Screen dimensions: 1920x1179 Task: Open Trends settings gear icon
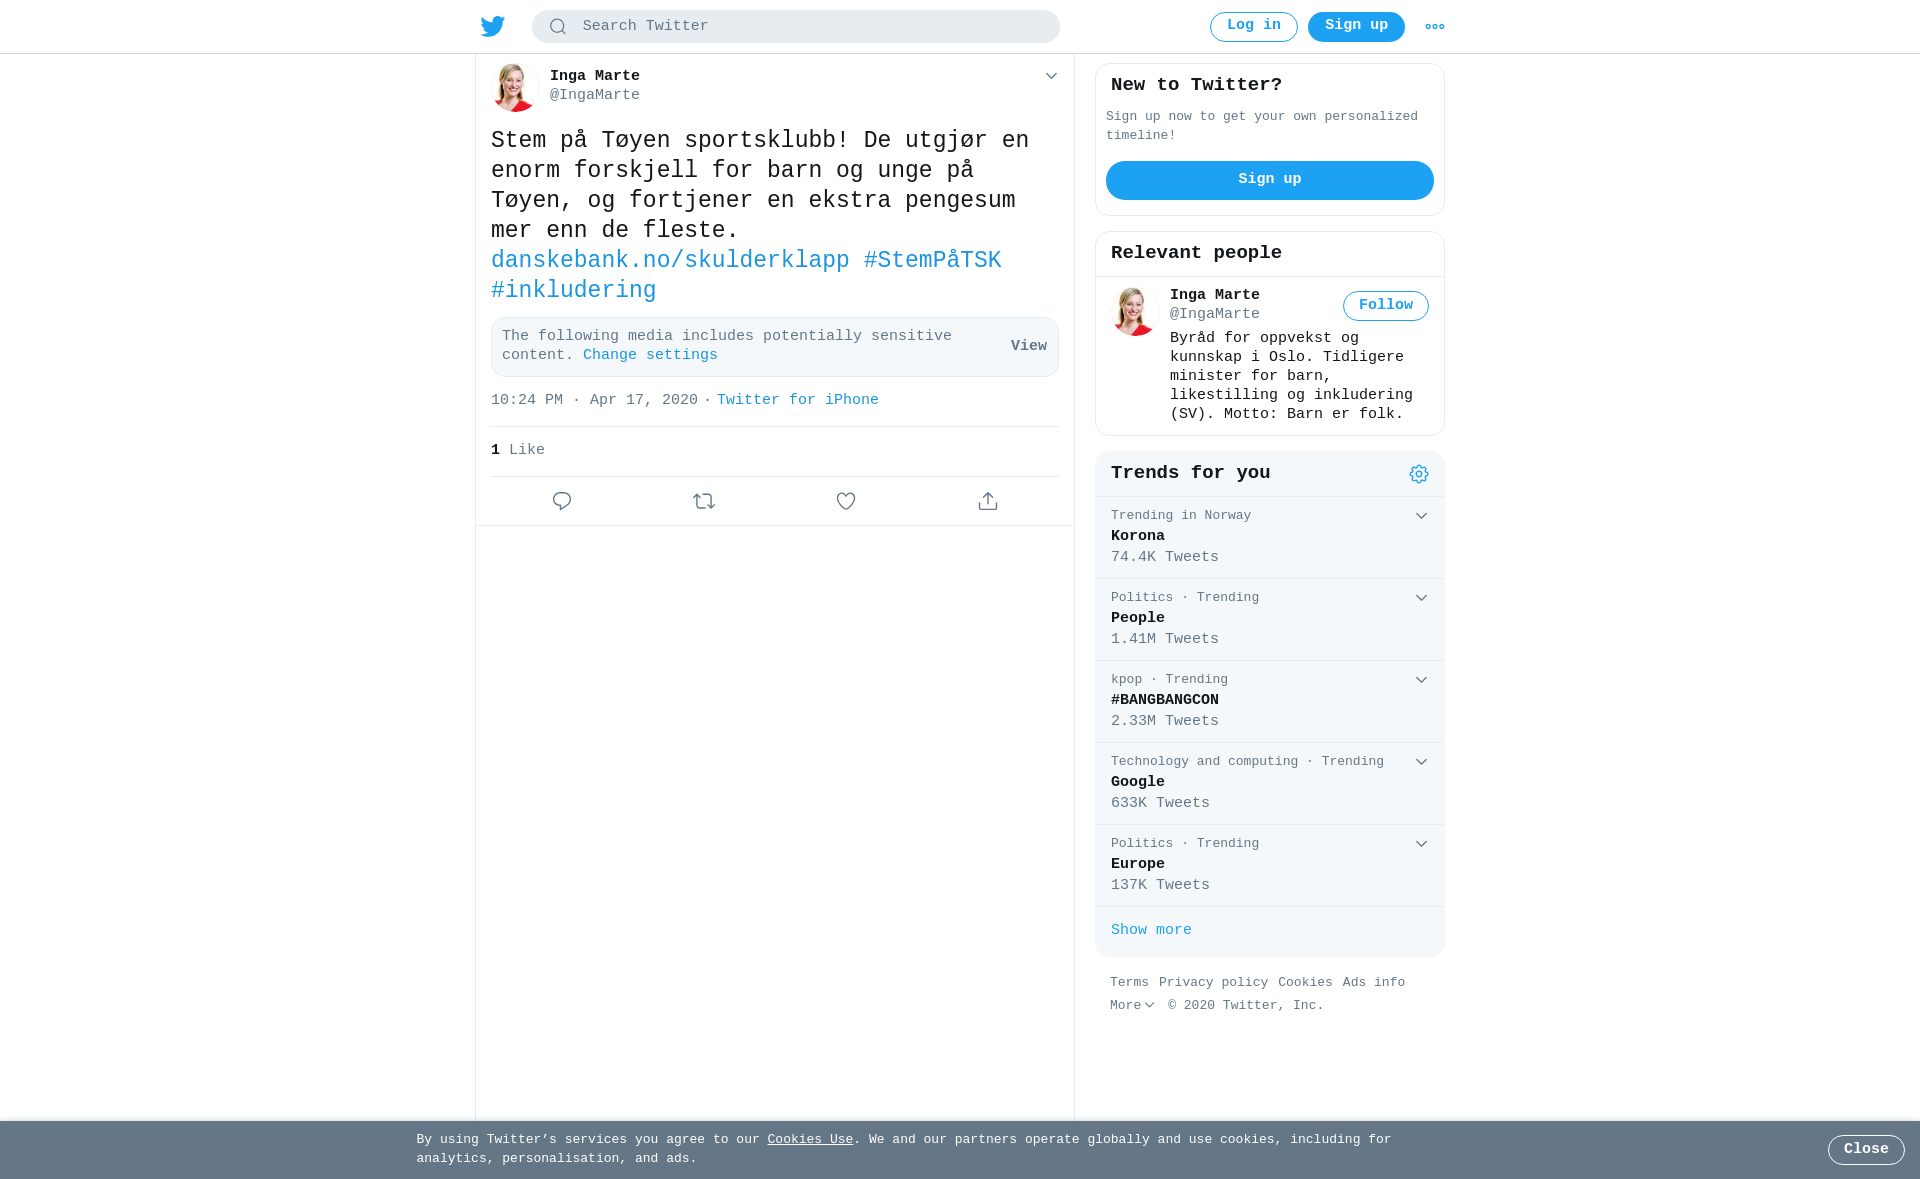tap(1419, 474)
